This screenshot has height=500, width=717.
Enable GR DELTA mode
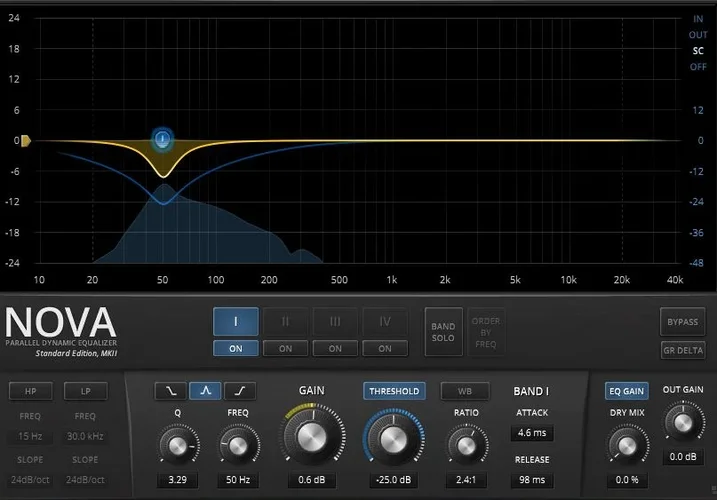click(x=683, y=350)
